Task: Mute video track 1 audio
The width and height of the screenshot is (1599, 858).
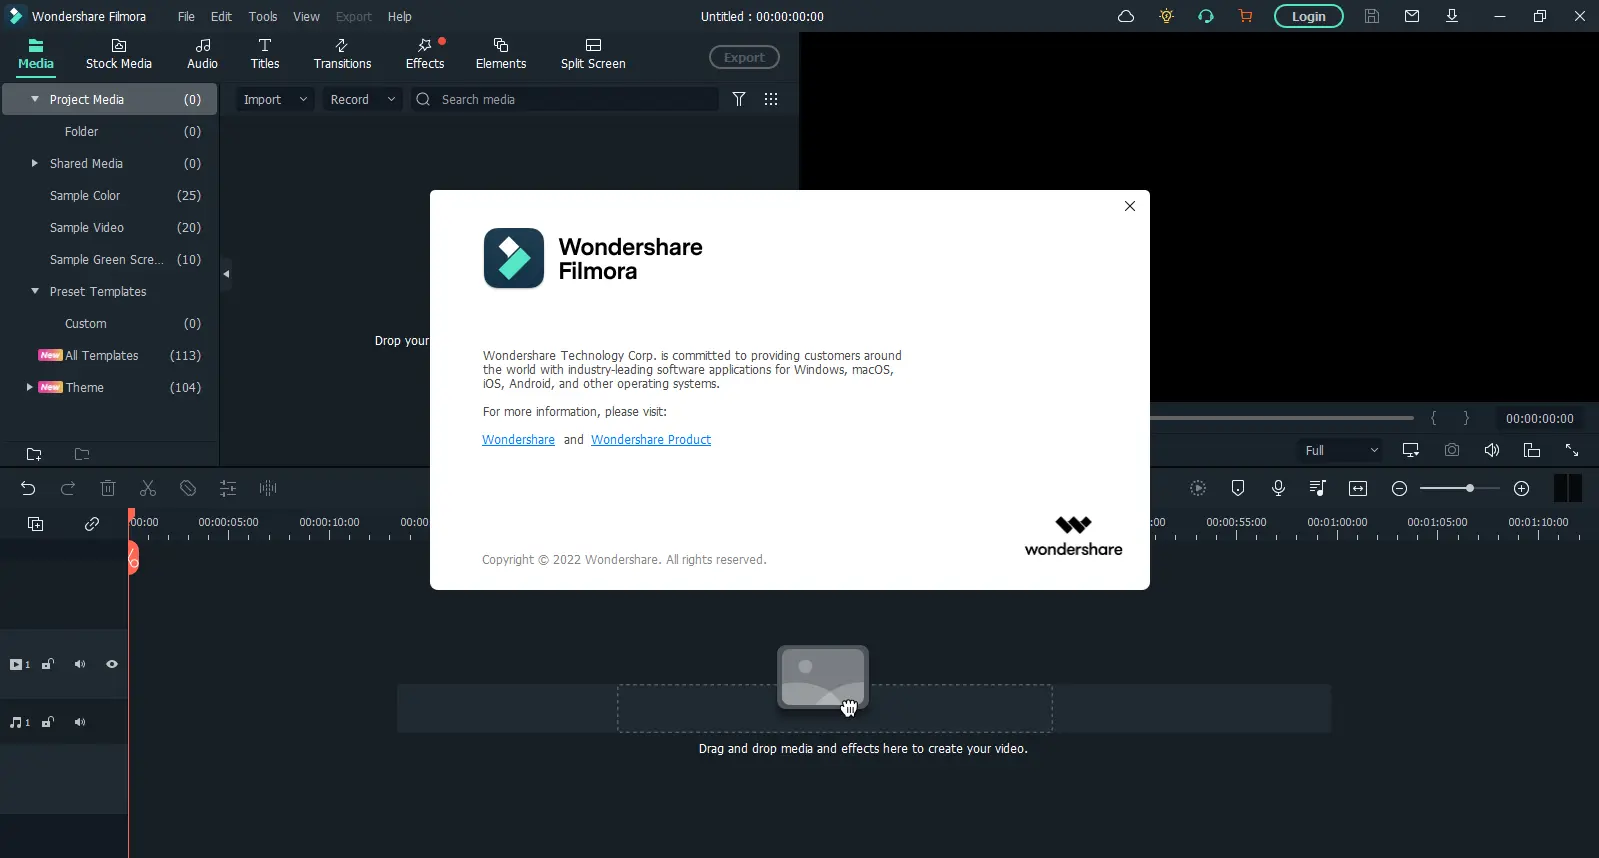Action: pos(80,664)
